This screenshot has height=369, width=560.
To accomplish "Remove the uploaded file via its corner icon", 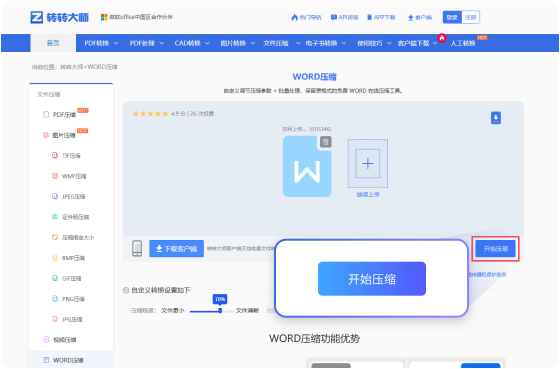I will click(325, 142).
